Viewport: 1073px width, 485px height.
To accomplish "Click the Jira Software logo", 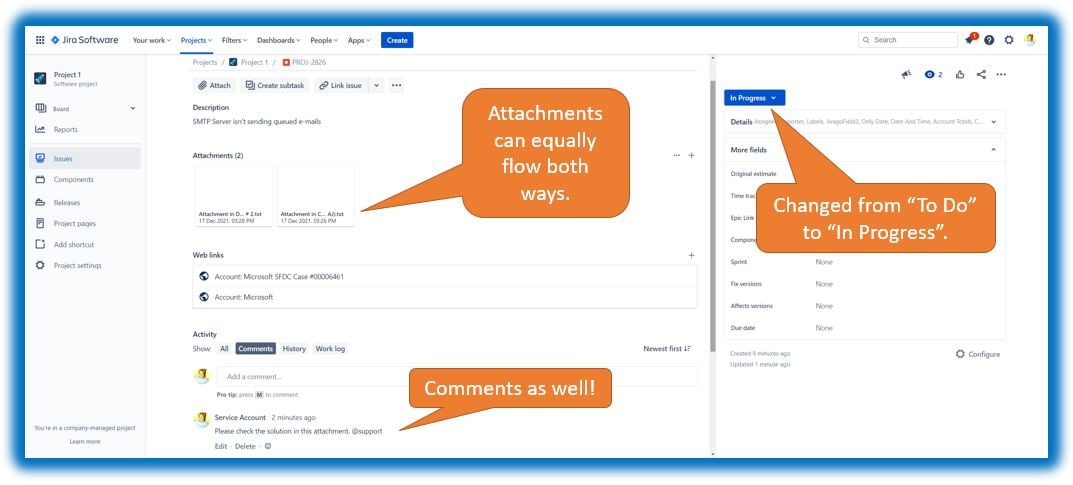I will (x=85, y=40).
